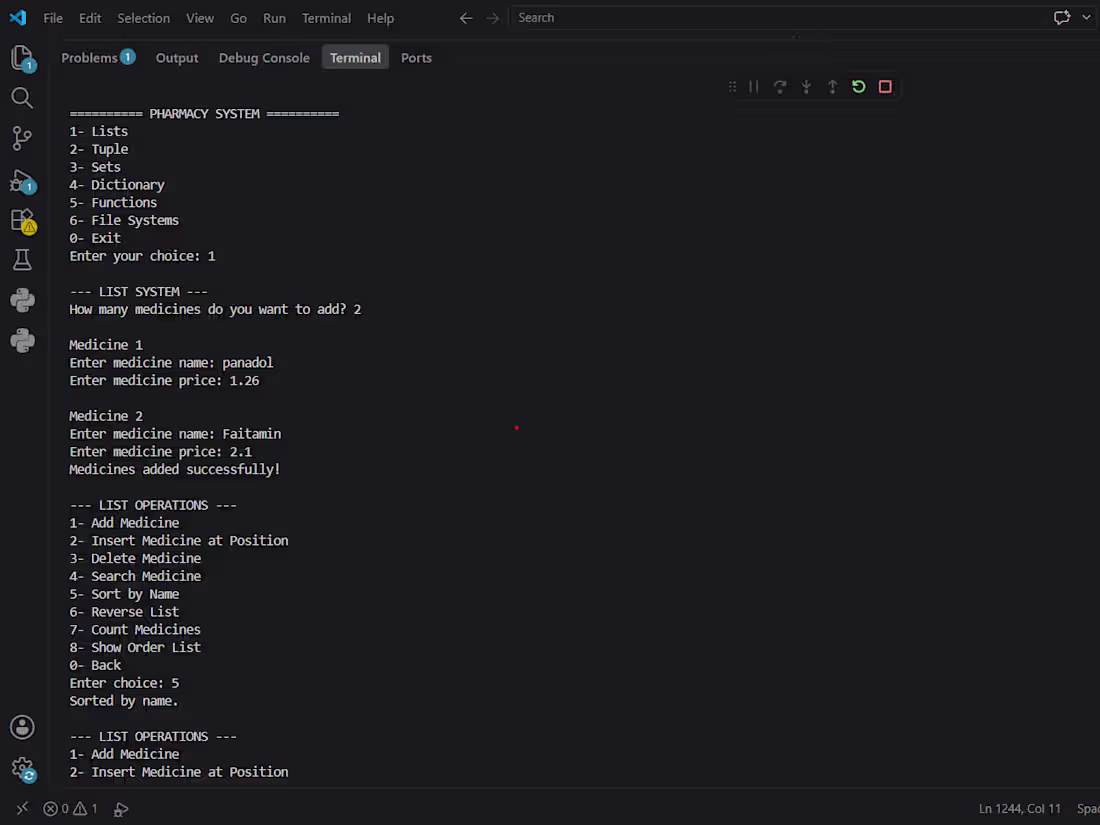Click the Search command center field

coord(777,18)
